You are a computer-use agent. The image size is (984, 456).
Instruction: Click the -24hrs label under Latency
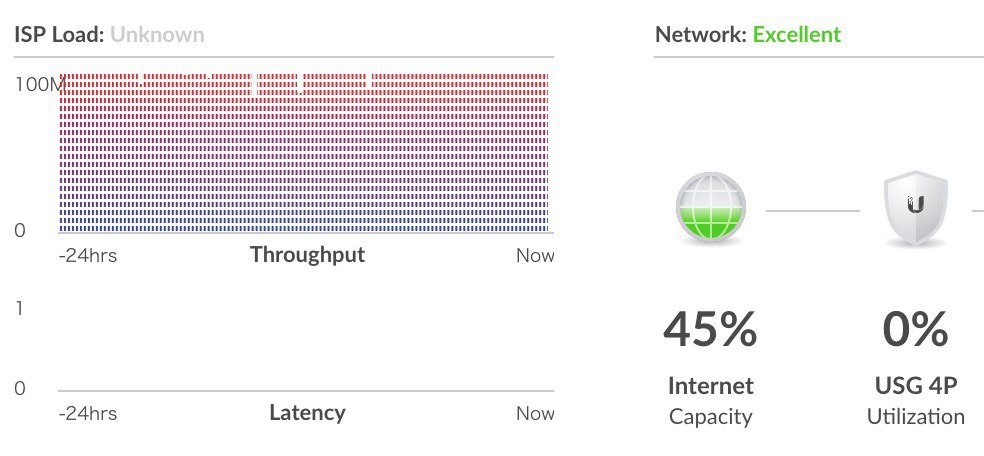[88, 414]
